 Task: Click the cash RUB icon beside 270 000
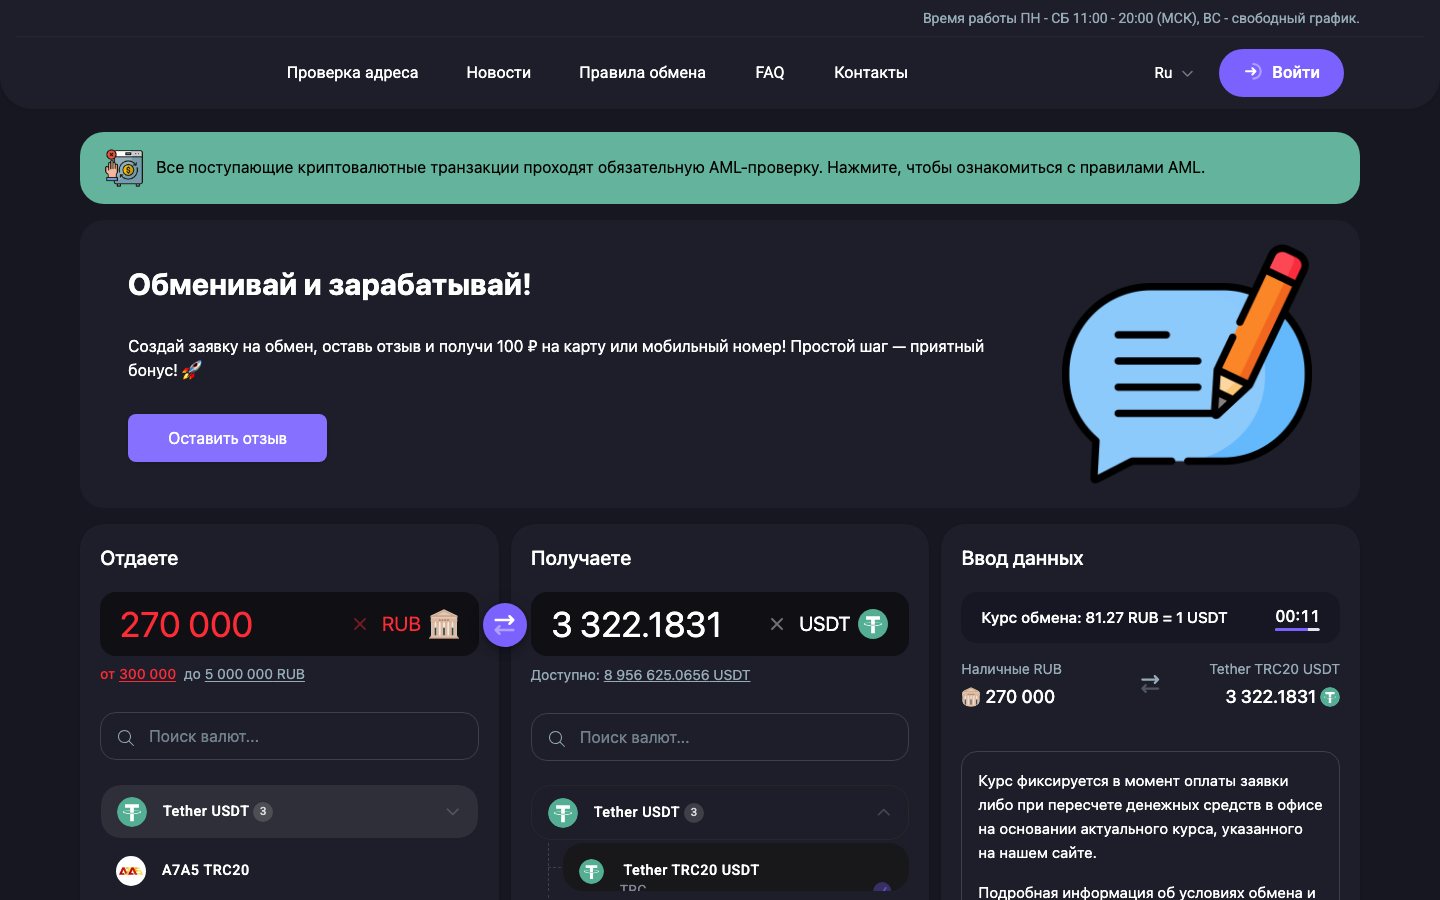(x=970, y=697)
